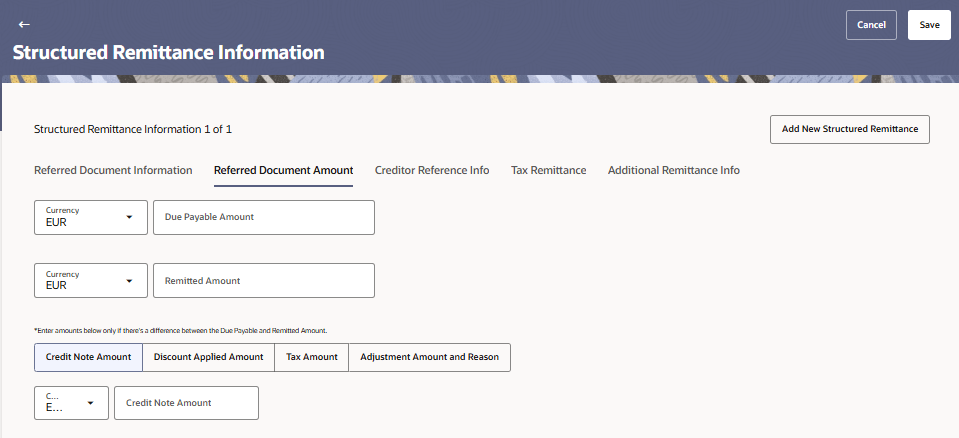This screenshot has height=438, width=959.
Task: Open the Creditor Reference Info tab
Action: tap(432, 170)
